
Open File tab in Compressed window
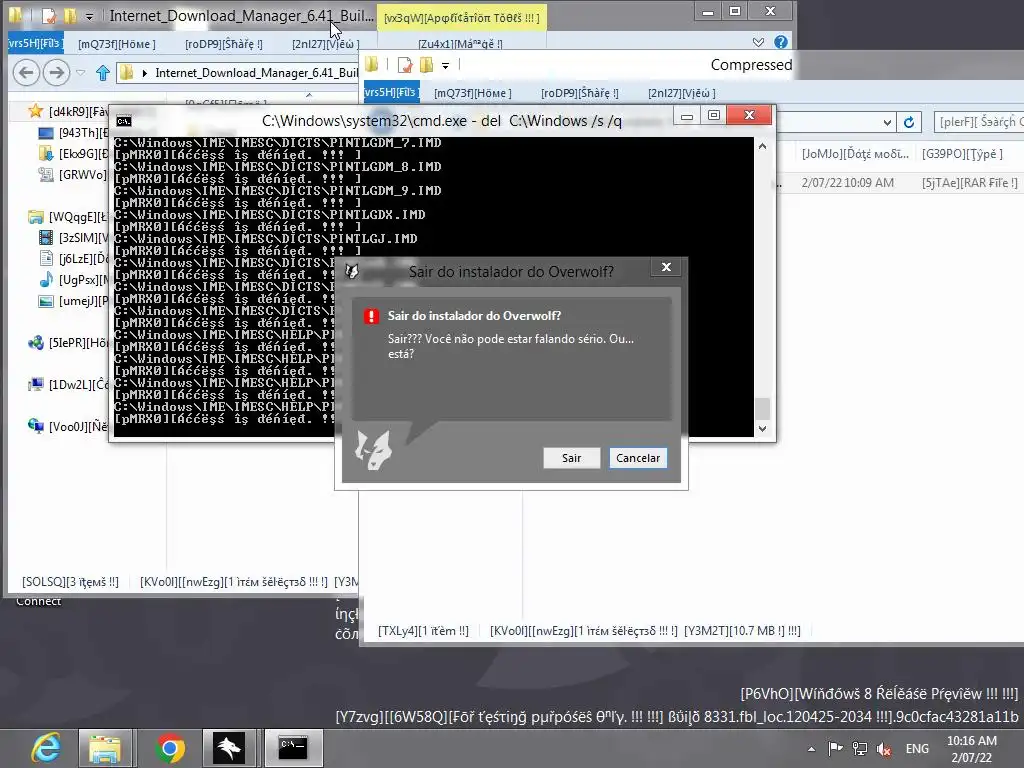(x=391, y=92)
